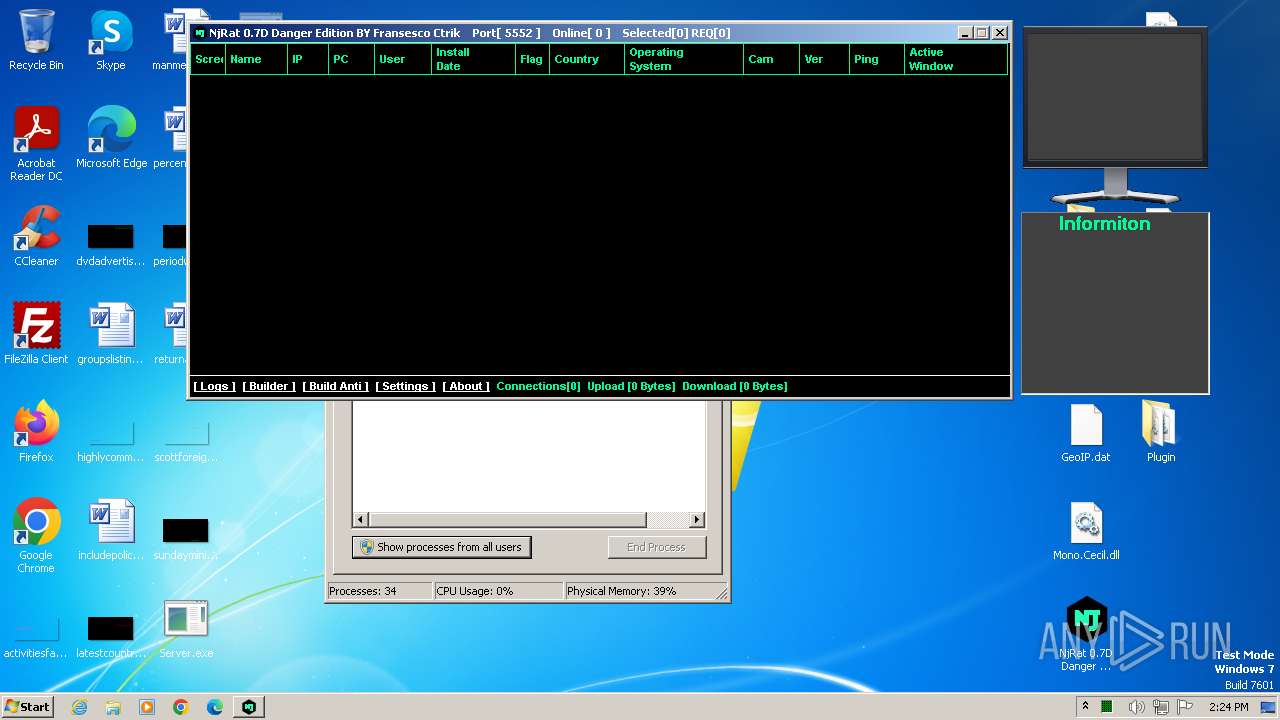Image resolution: width=1280 pixels, height=720 pixels.
Task: Click the Informiton panel
Action: click(1115, 303)
